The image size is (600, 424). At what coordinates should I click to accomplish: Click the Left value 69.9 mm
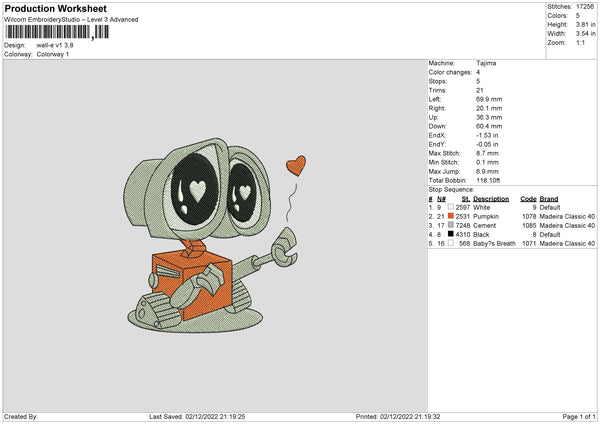click(x=489, y=99)
